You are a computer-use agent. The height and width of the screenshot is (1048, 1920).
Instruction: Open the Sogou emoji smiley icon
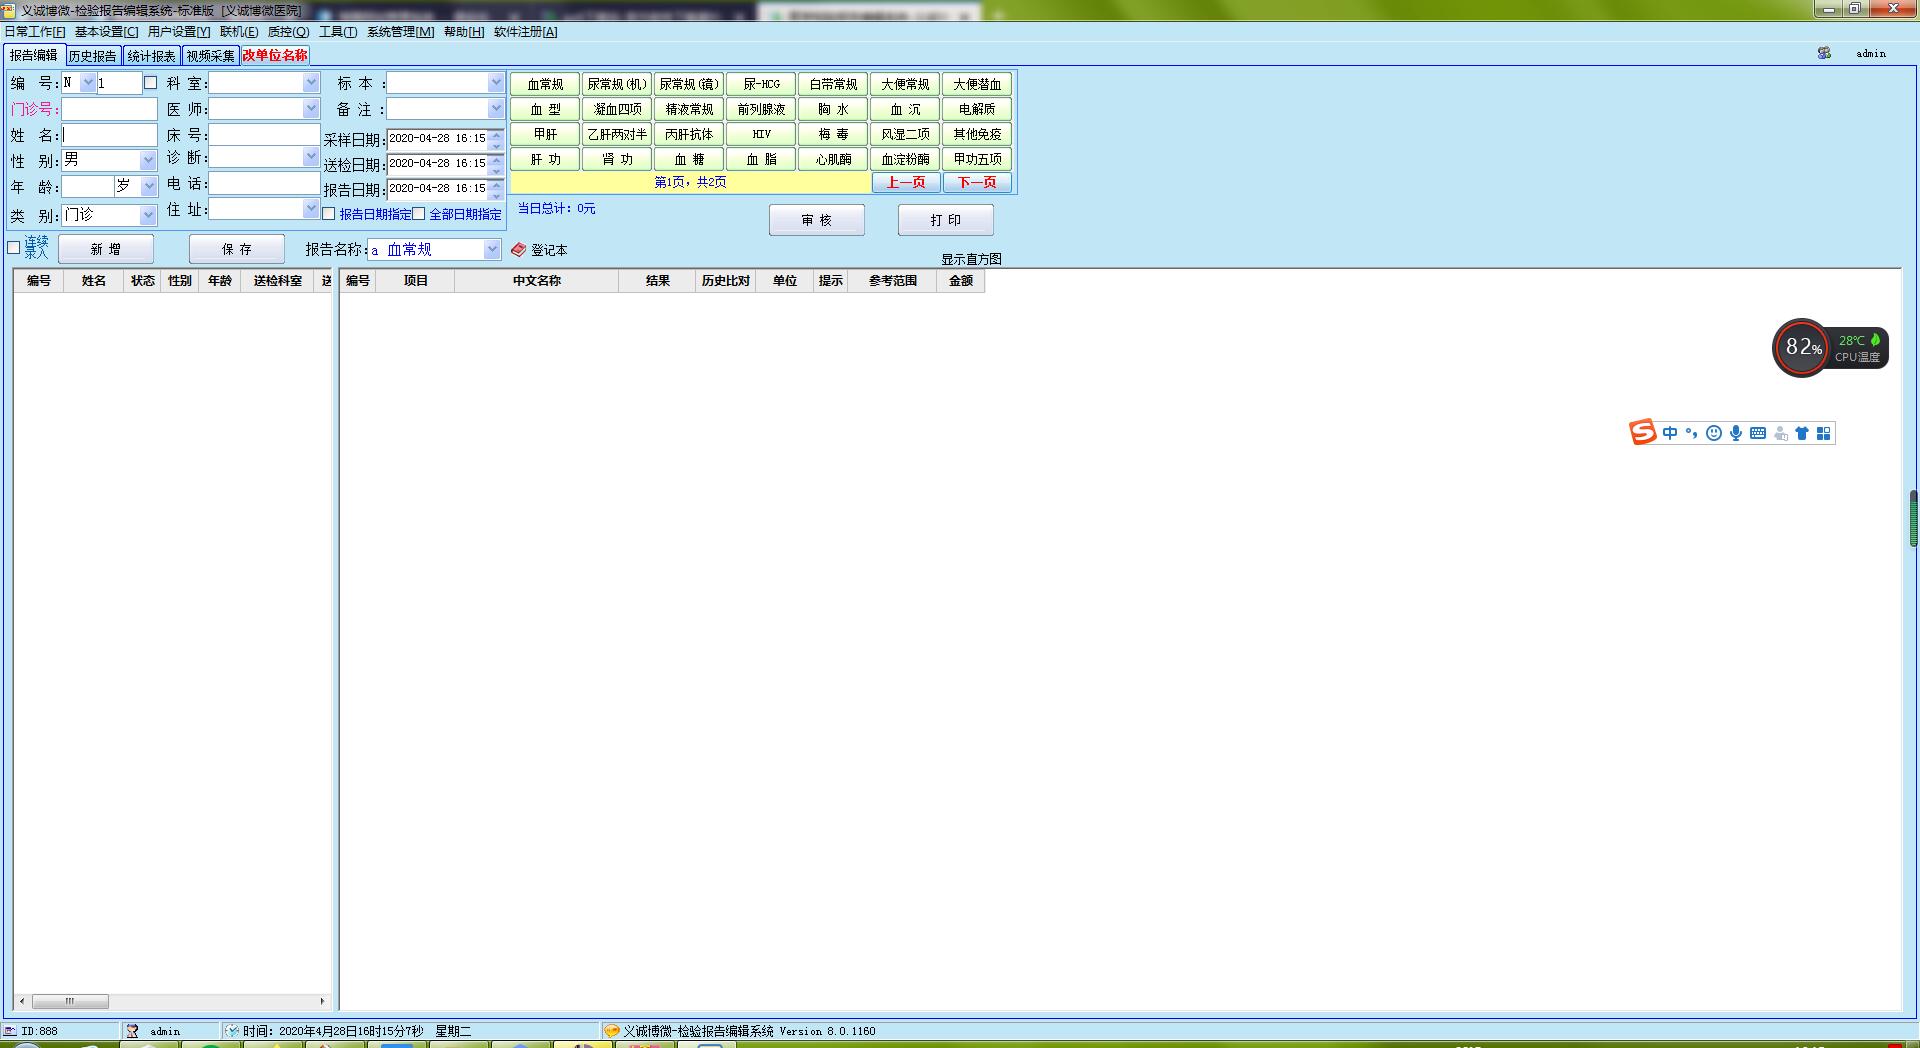[x=1714, y=433]
